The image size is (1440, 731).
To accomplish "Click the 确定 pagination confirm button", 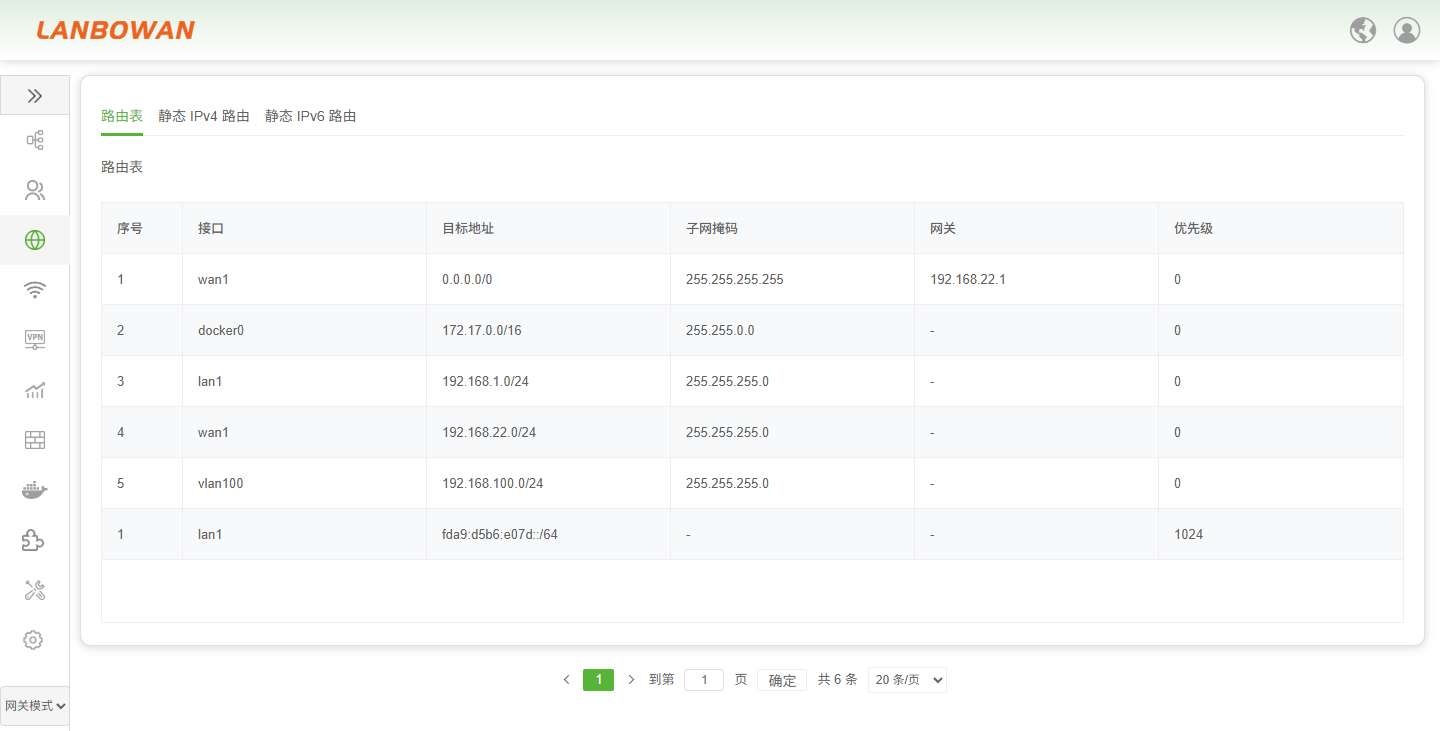I will [x=782, y=680].
